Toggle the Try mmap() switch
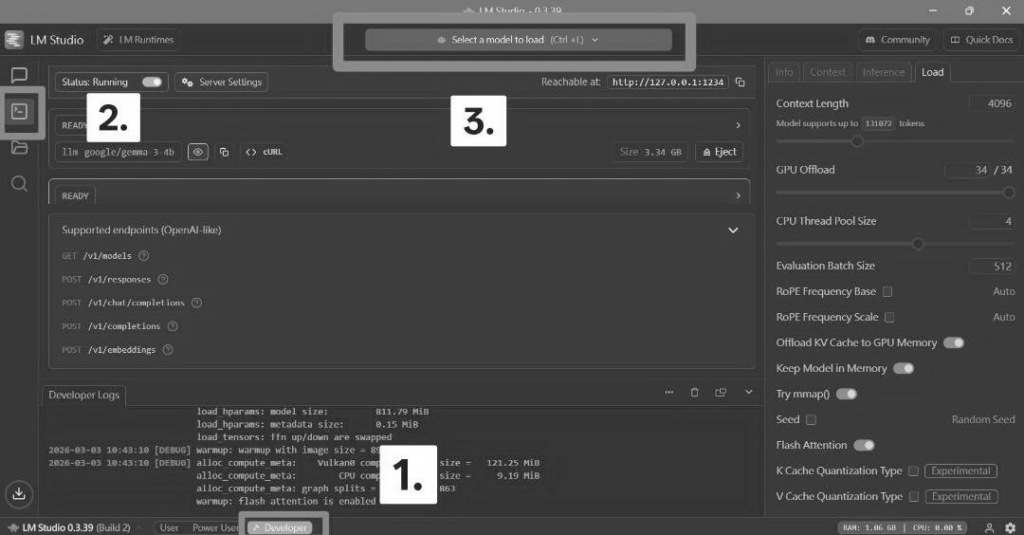The image size is (1024, 535). [x=846, y=394]
